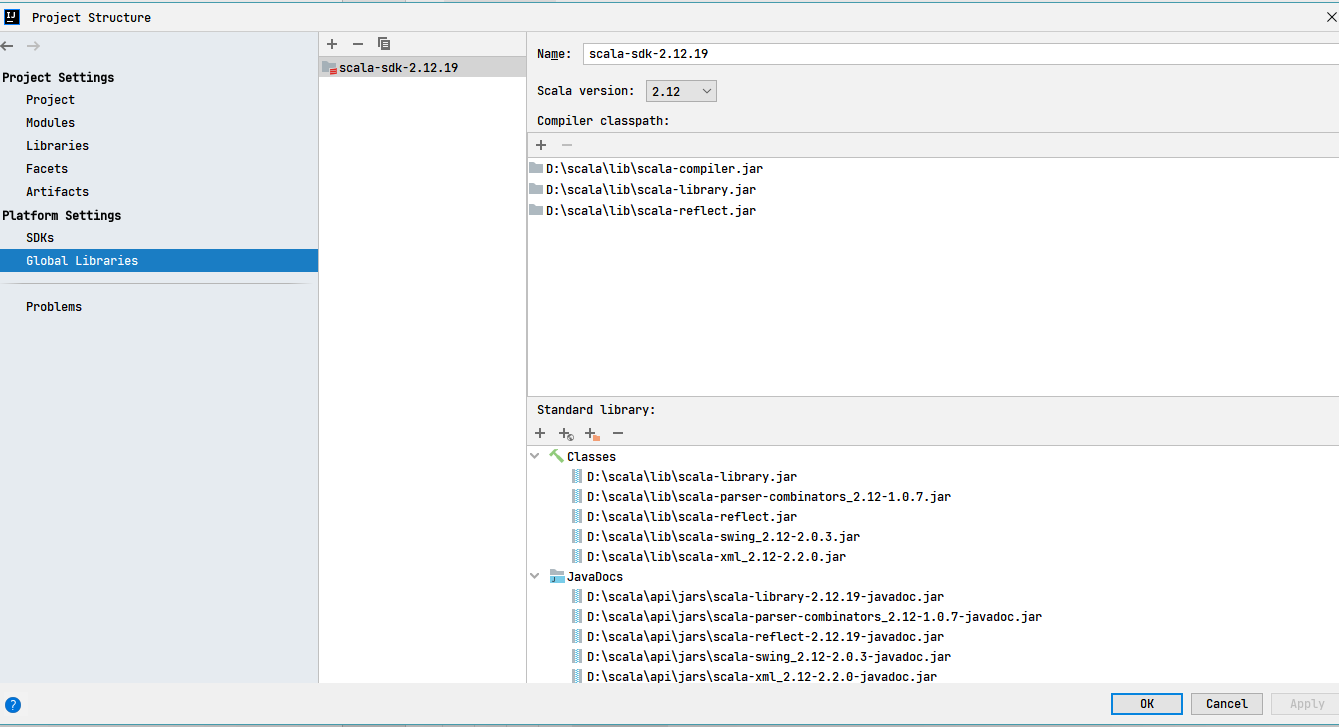Open the Scala version dropdown
This screenshot has height=727, width=1339.
[x=681, y=91]
